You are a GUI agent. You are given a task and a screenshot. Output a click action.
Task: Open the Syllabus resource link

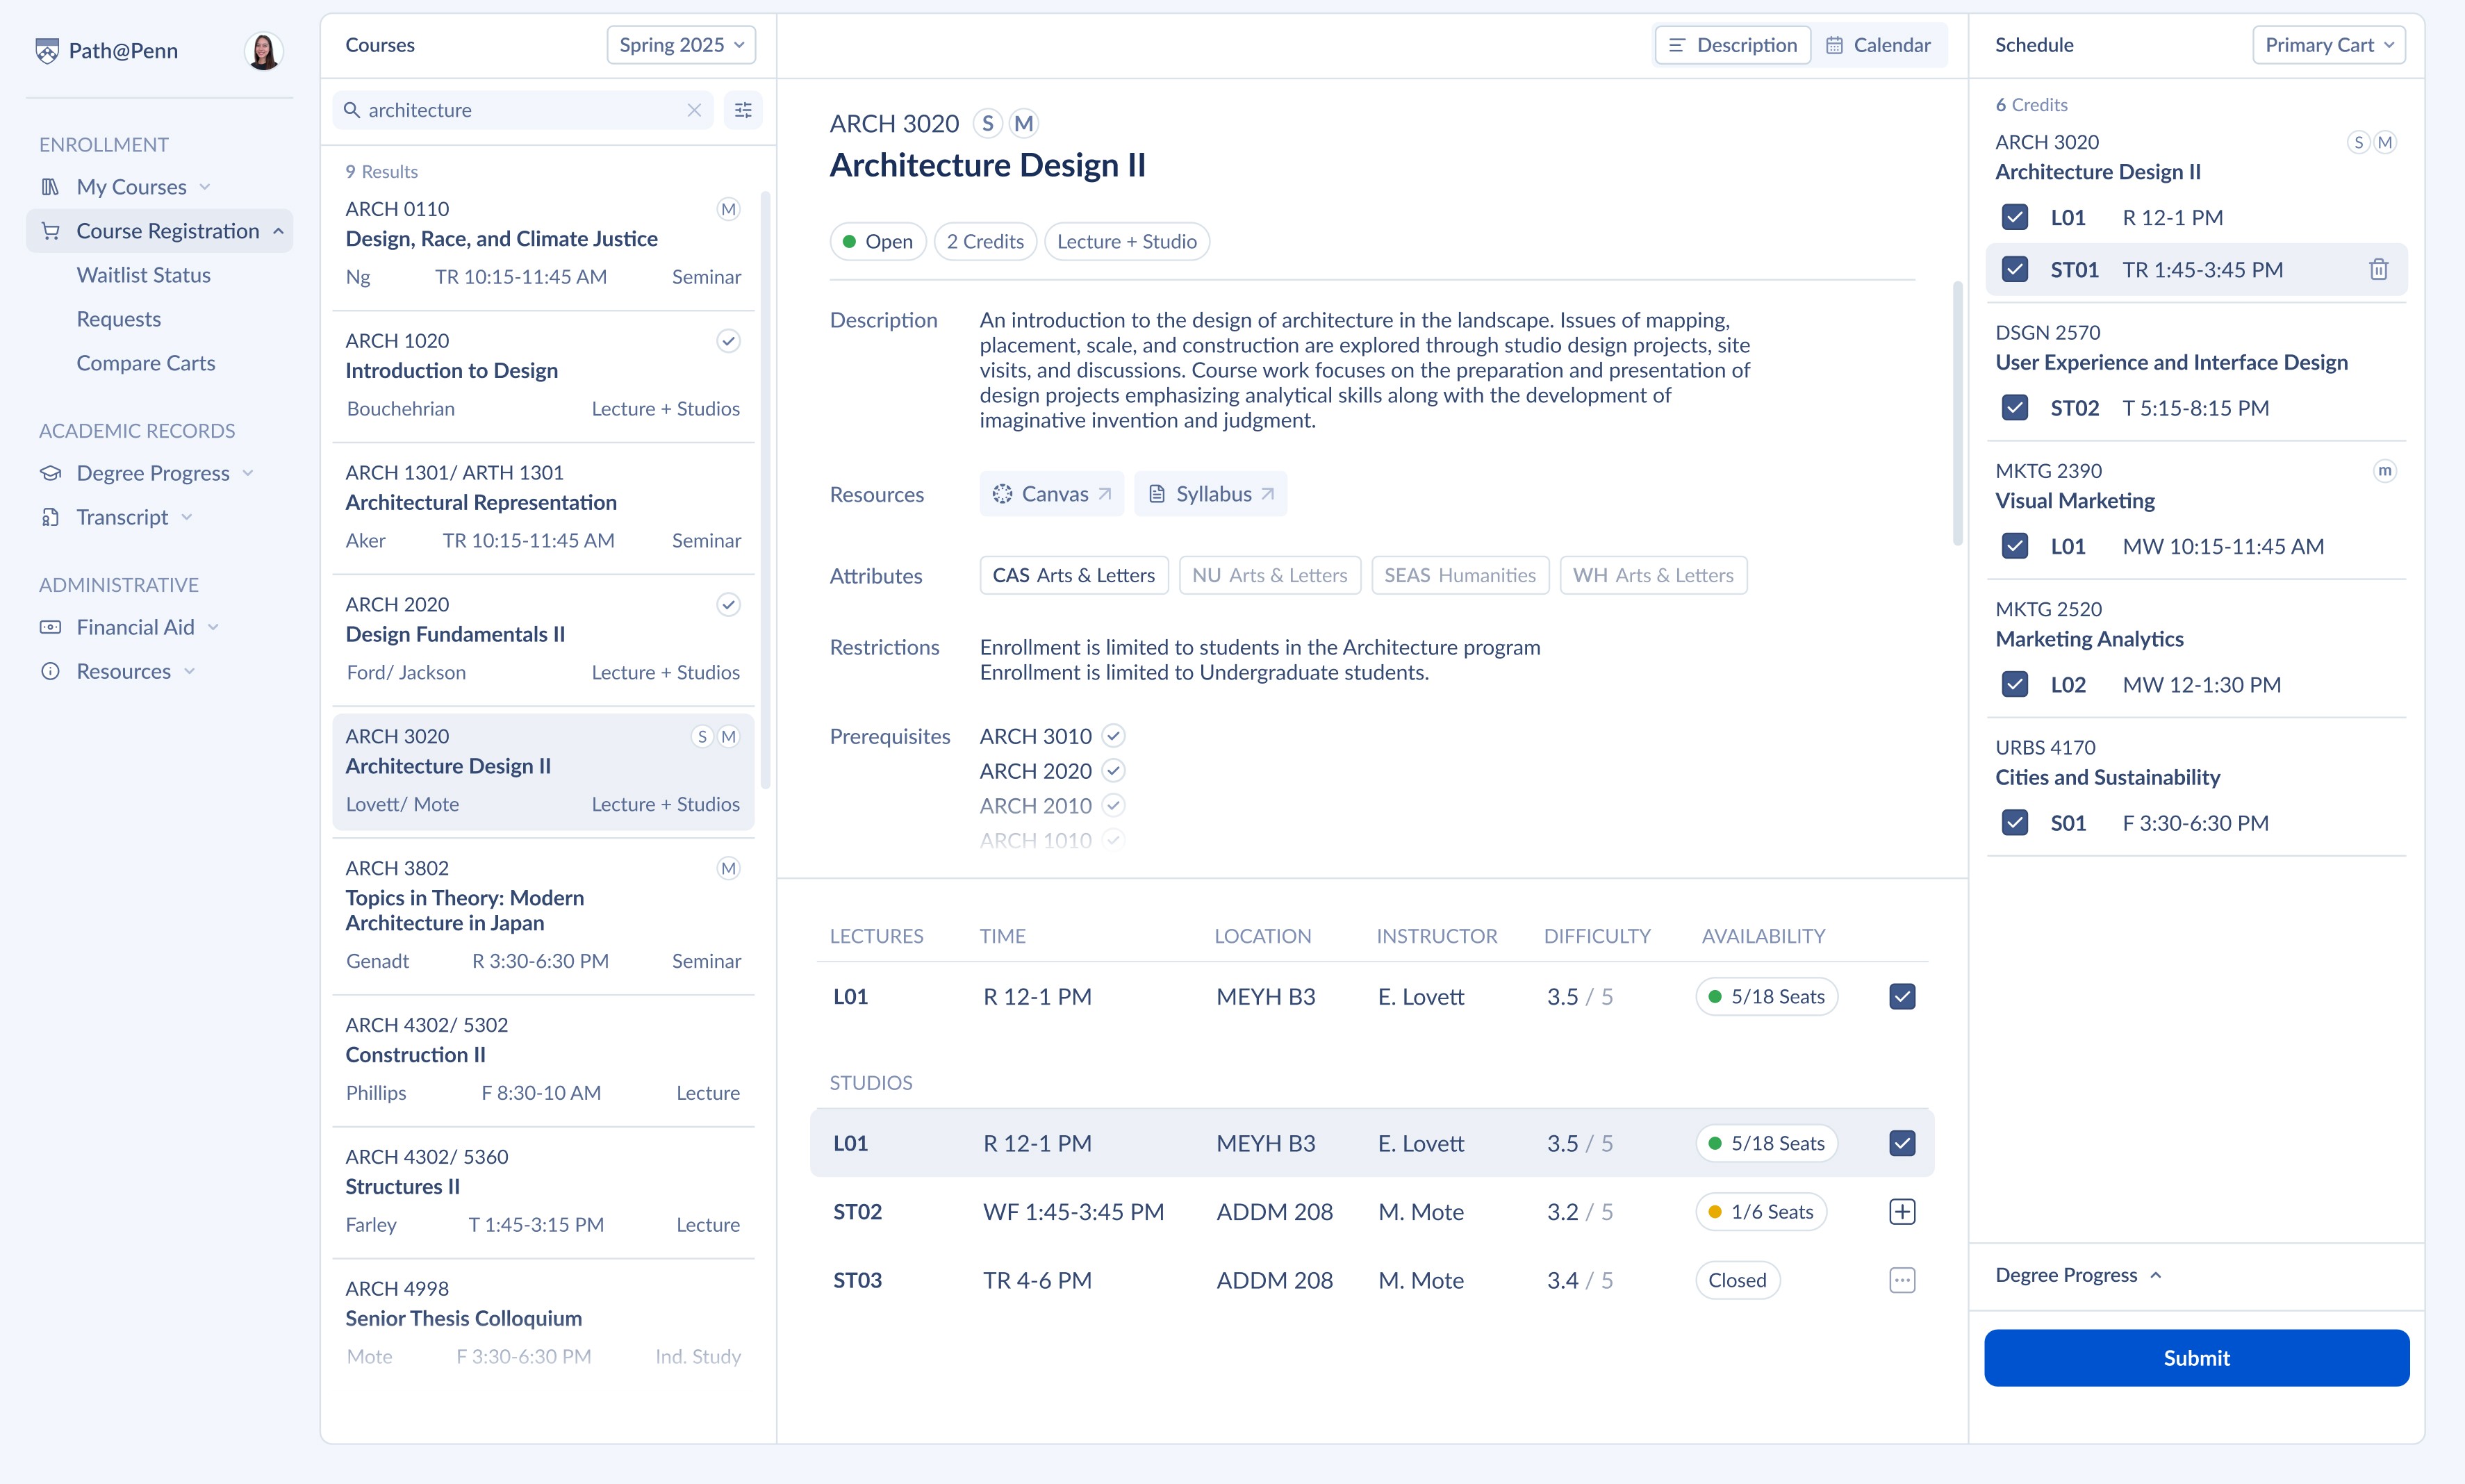tap(1210, 494)
